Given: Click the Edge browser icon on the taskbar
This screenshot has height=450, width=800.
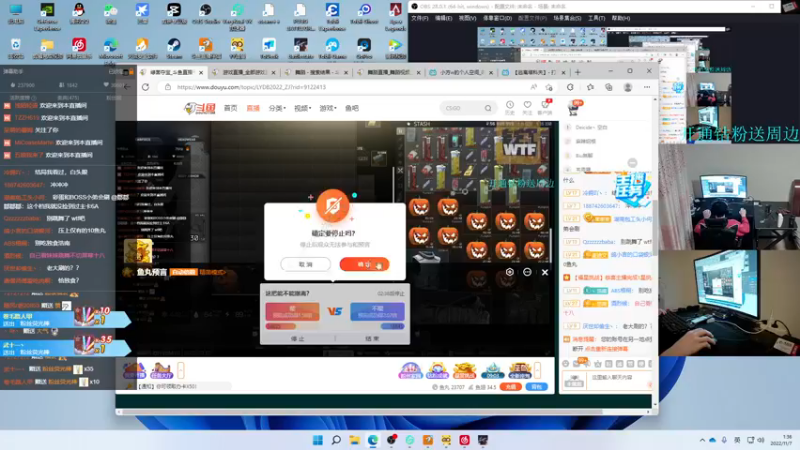Looking at the screenshot, I should [x=373, y=440].
